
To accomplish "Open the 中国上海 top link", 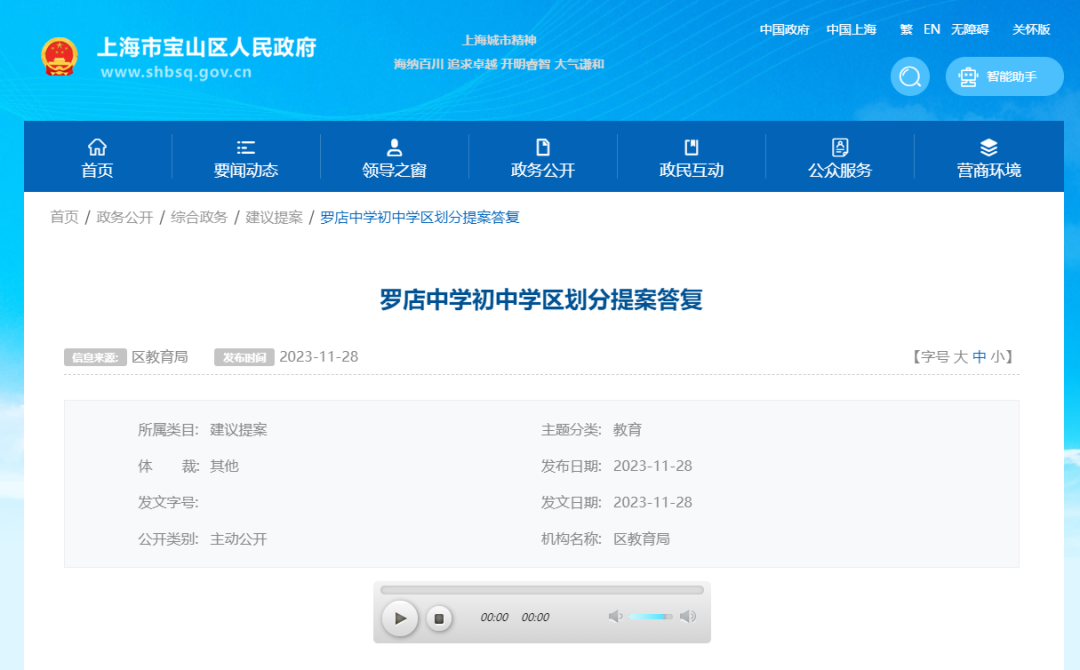I will 851,30.
